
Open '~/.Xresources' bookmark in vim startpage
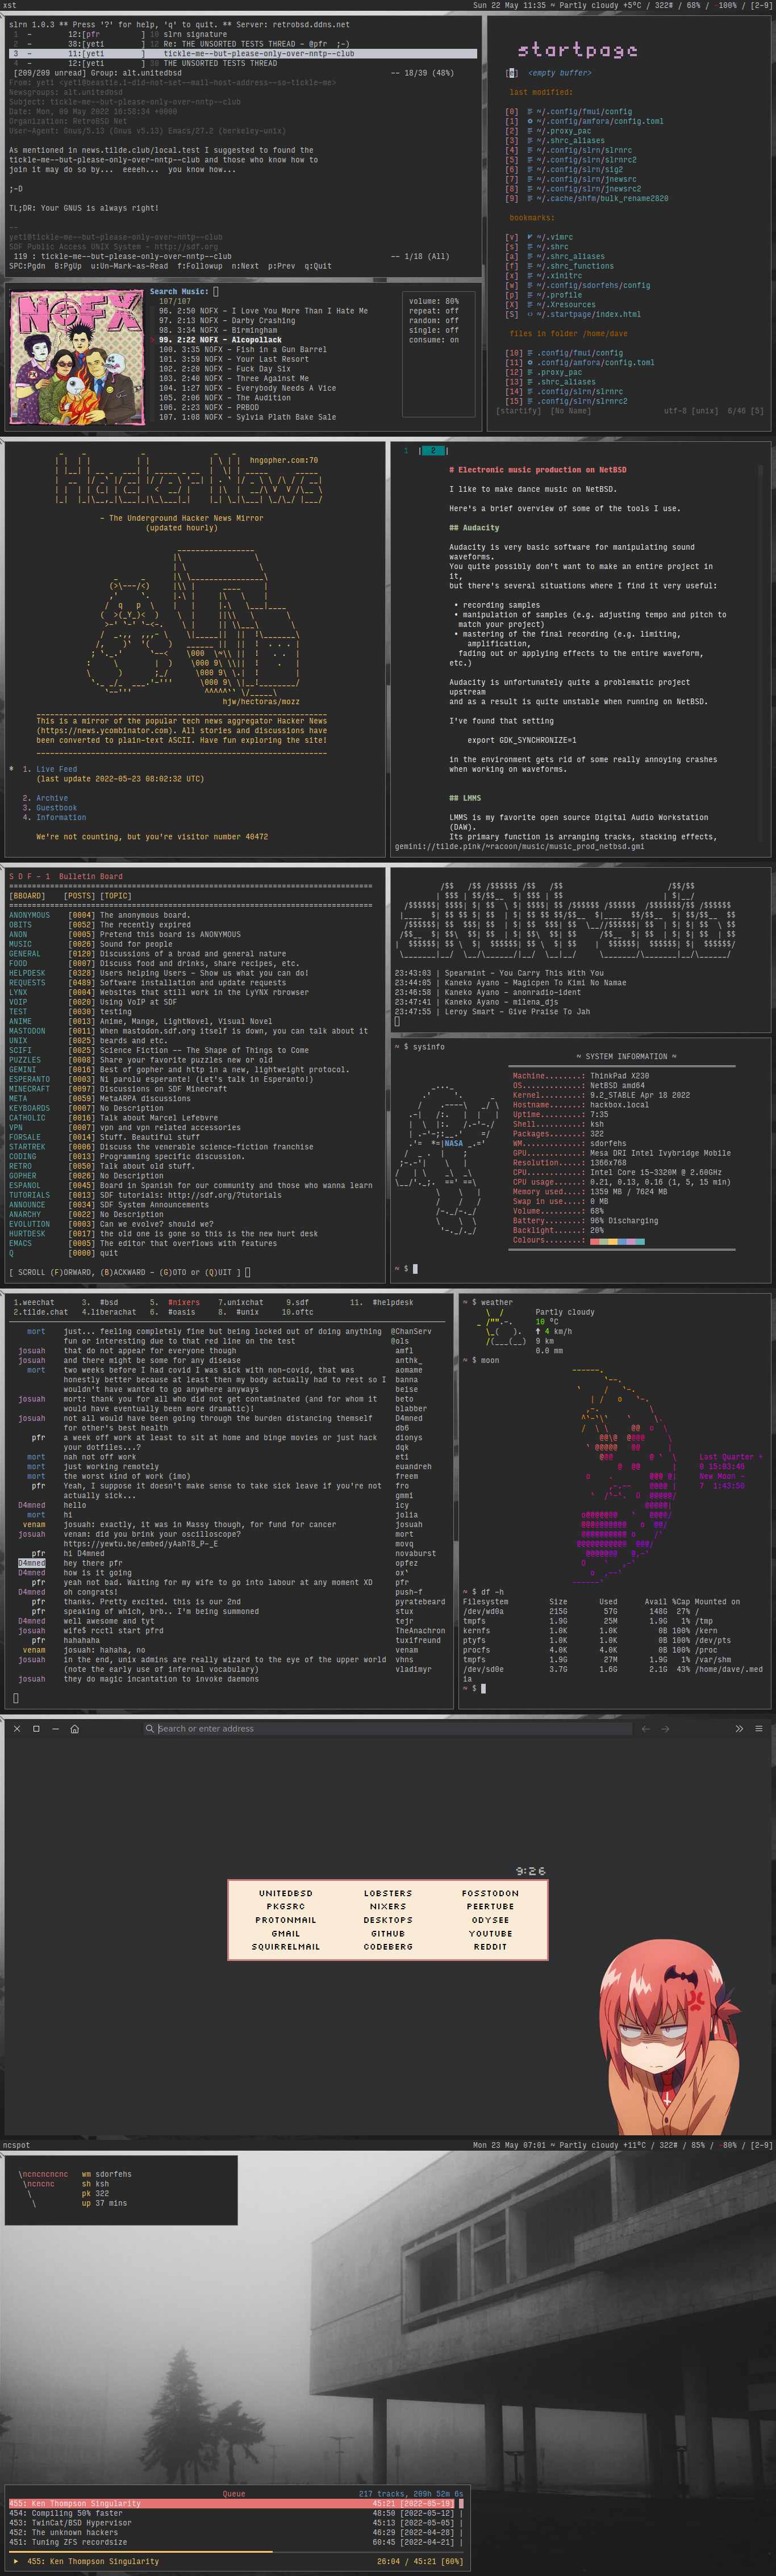point(566,305)
